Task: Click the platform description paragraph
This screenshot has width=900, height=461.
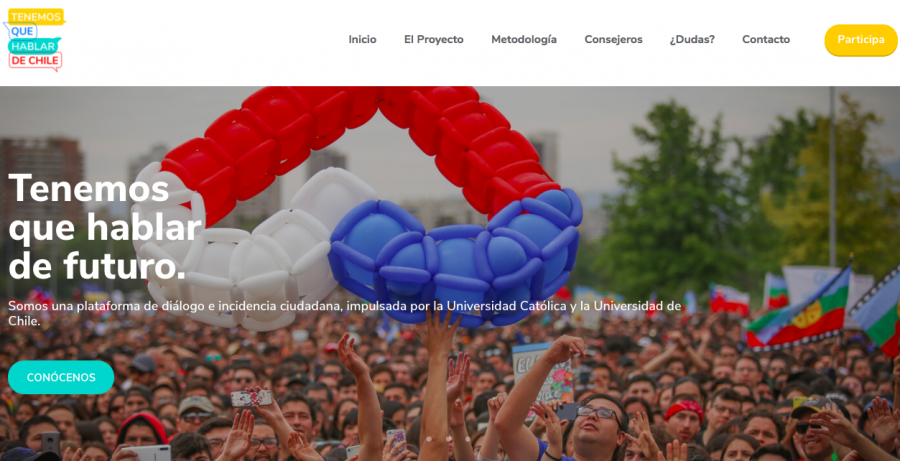Action: 344,313
